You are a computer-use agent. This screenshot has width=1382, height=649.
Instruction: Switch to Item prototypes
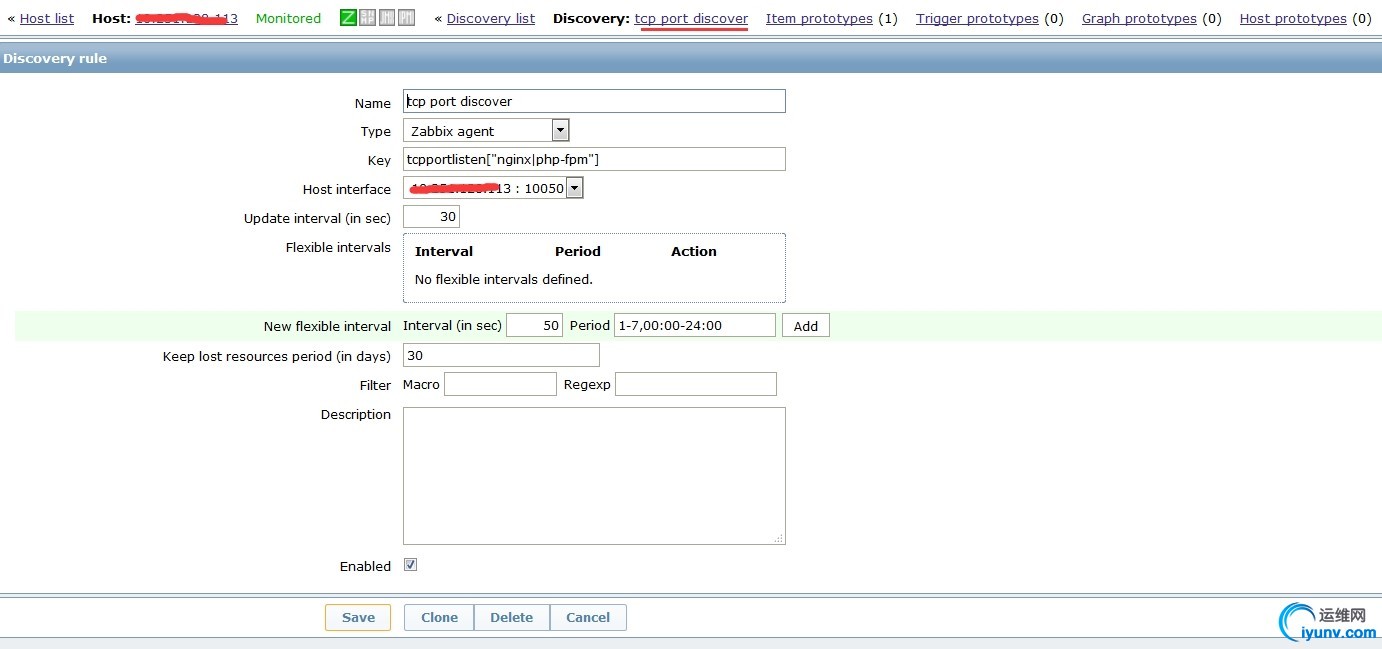pyautogui.click(x=819, y=18)
